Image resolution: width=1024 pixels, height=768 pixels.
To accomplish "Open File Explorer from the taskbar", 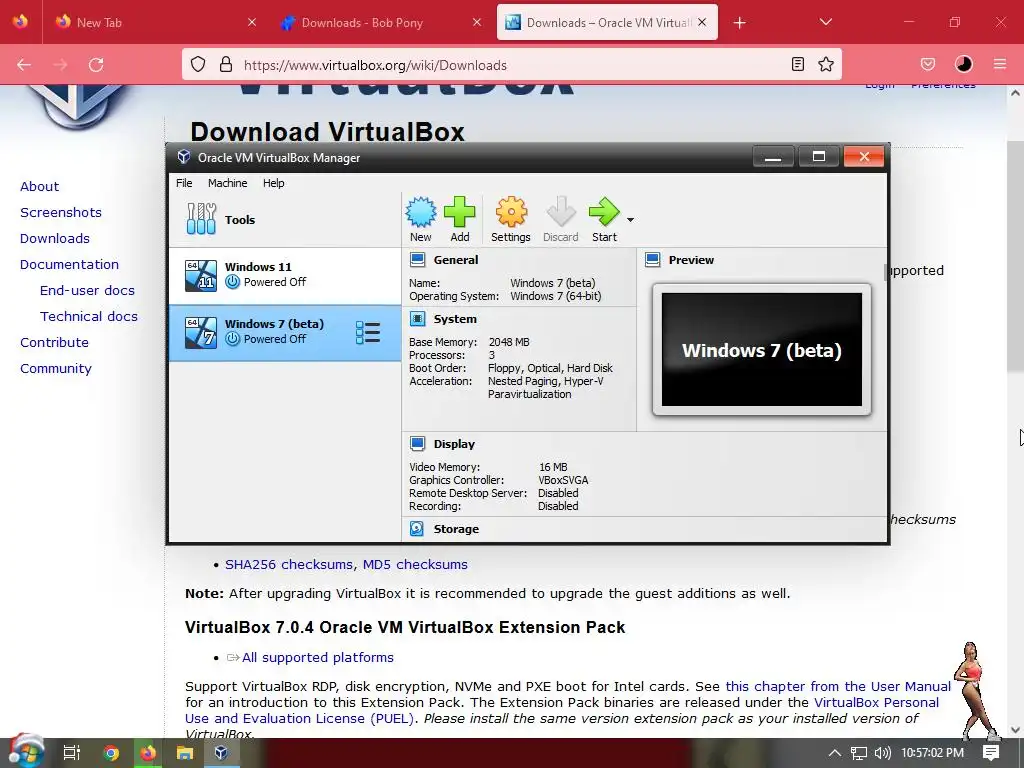I will (185, 753).
